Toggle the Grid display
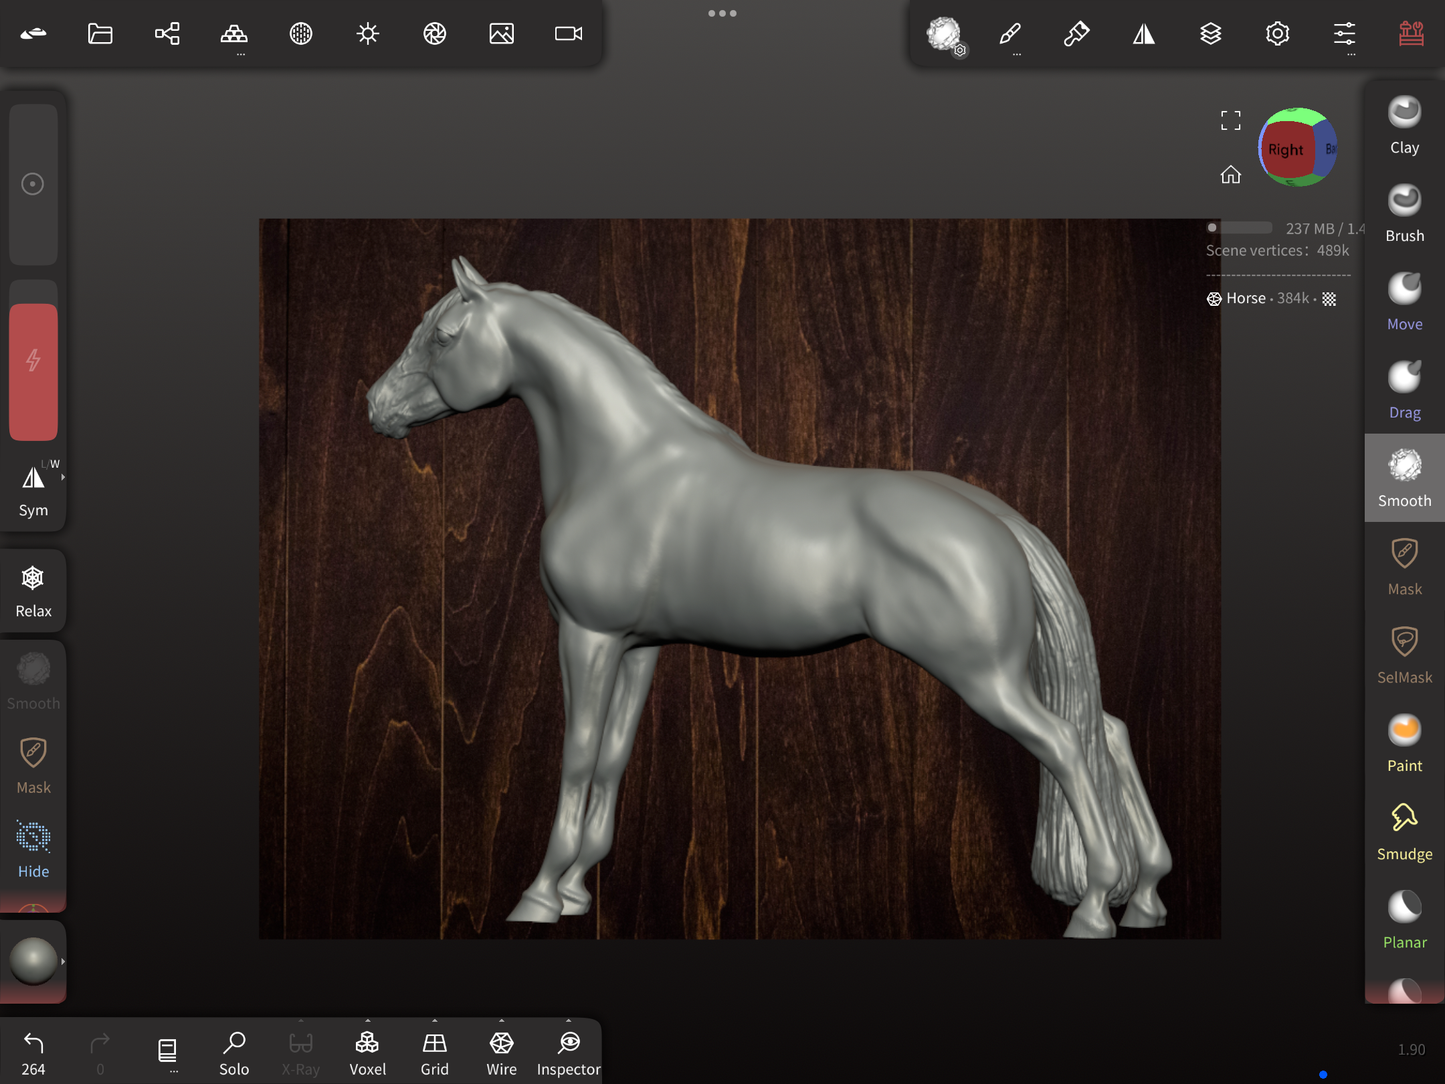The image size is (1445, 1084). [x=434, y=1052]
